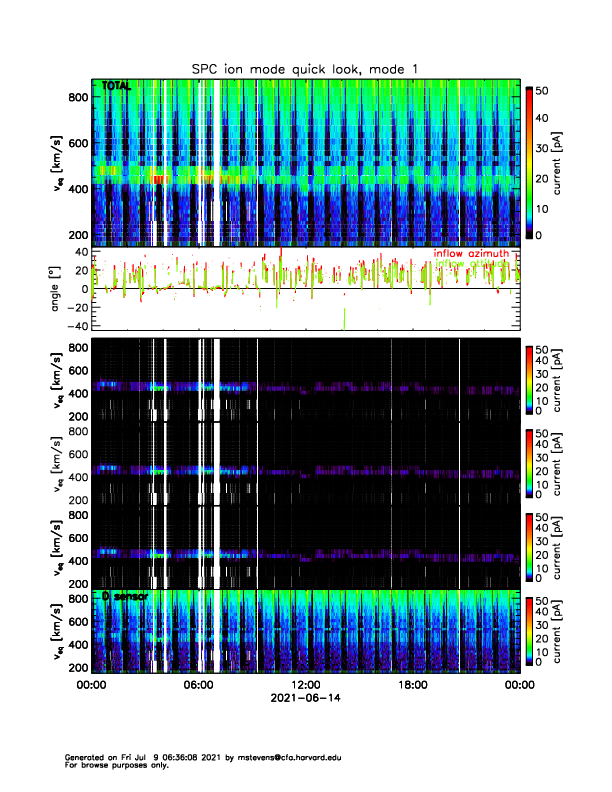Screen dimensions: 612x792
Task: Click the "angle [°]" y-axis label
Action: coord(58,288)
